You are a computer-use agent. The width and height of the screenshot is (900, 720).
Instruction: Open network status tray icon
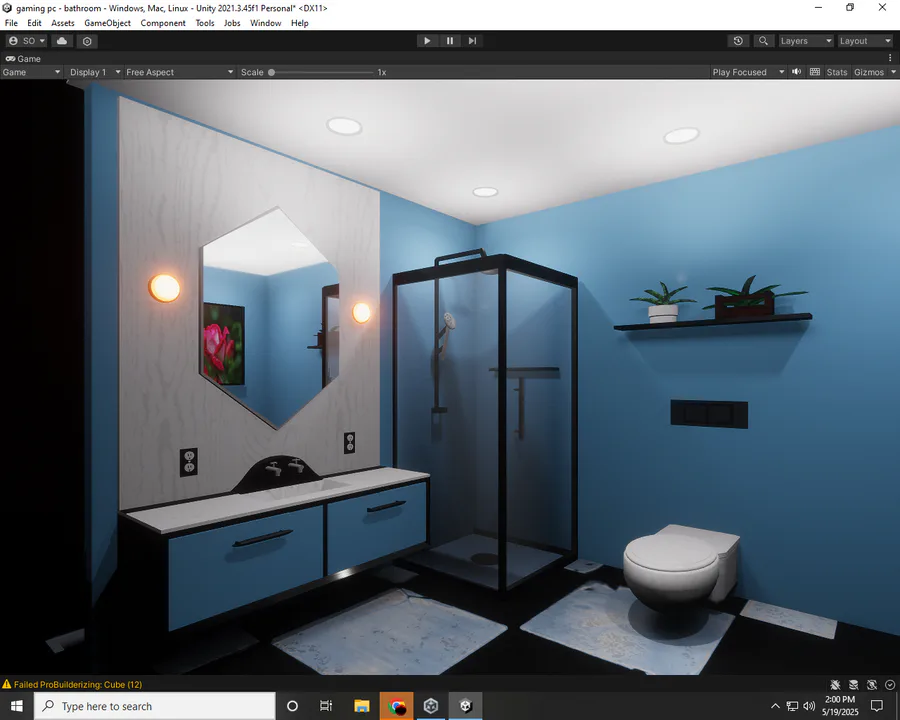pos(792,706)
